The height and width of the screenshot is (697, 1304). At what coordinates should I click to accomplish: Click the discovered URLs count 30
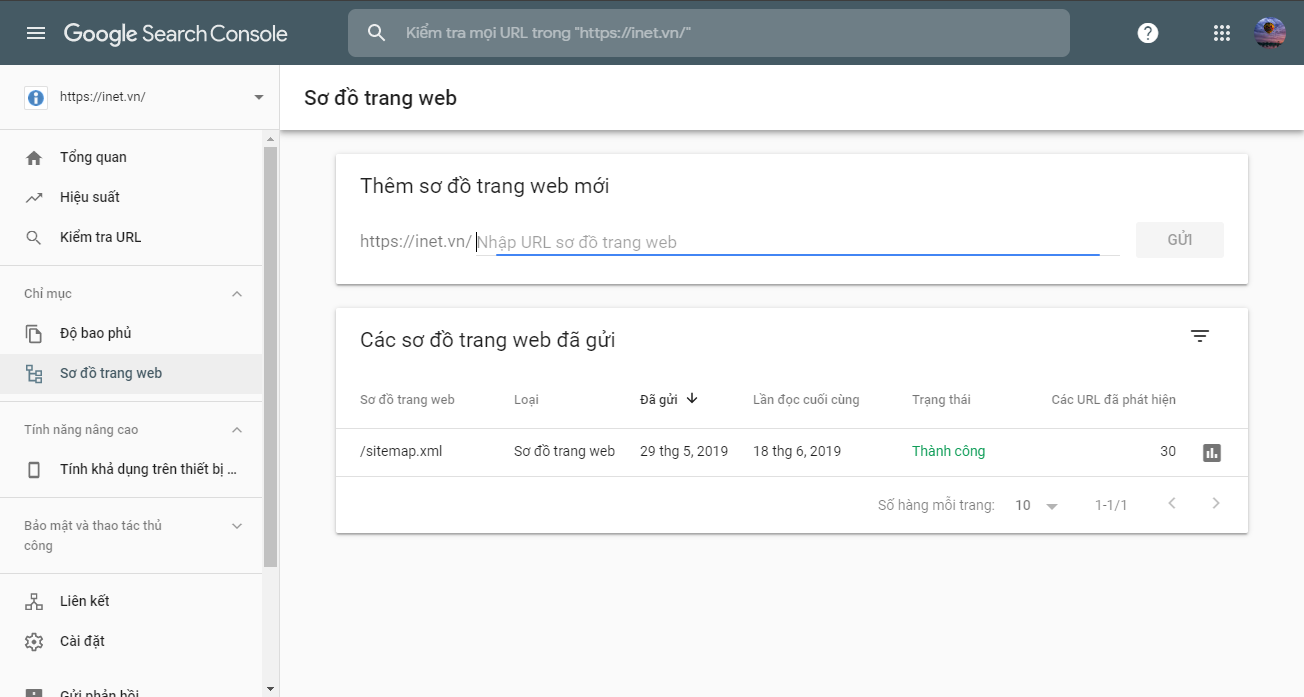click(1168, 451)
